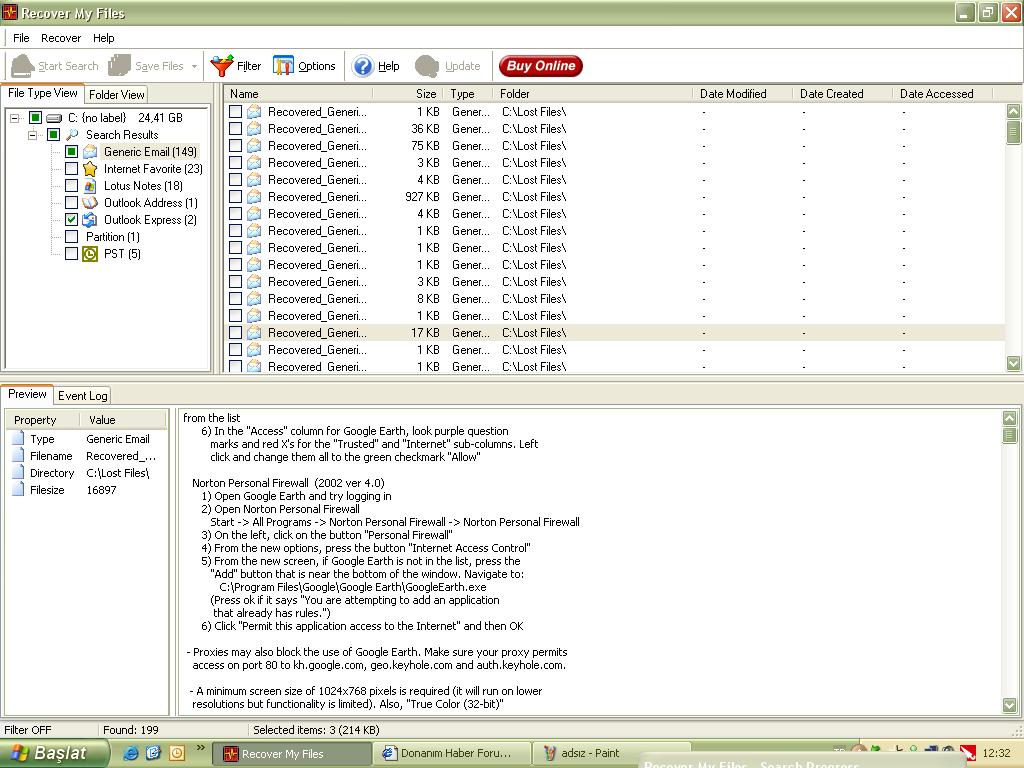Image resolution: width=1024 pixels, height=768 pixels.
Task: Select the C: drive icon in the tree
Action: click(54, 118)
